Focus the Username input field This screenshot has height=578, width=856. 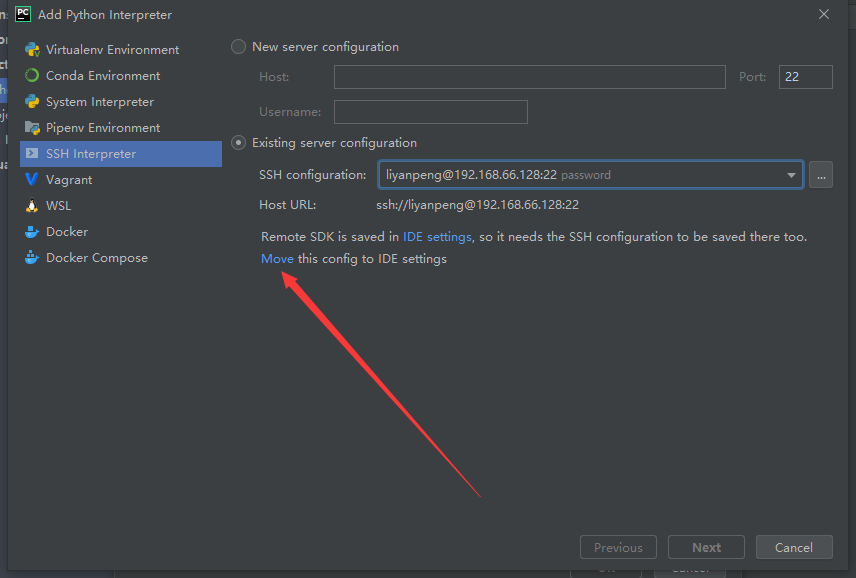[x=431, y=112]
